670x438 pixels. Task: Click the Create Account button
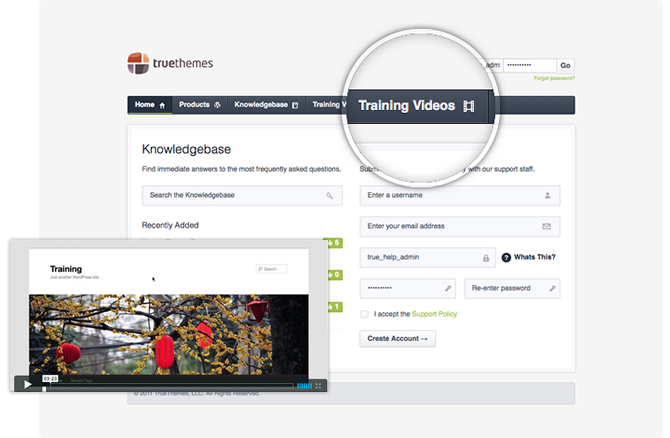pyautogui.click(x=397, y=338)
